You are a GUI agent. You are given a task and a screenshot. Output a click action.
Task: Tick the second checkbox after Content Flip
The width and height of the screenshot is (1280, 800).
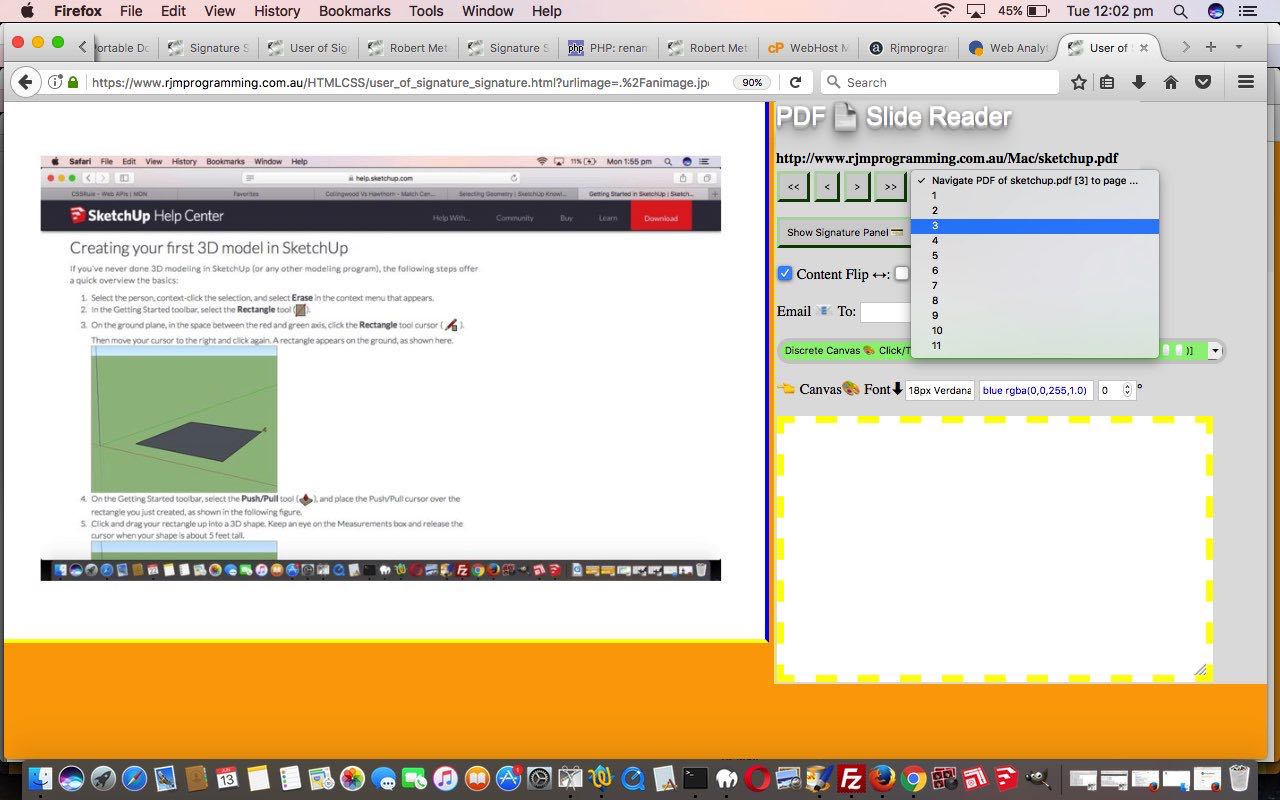(902, 273)
